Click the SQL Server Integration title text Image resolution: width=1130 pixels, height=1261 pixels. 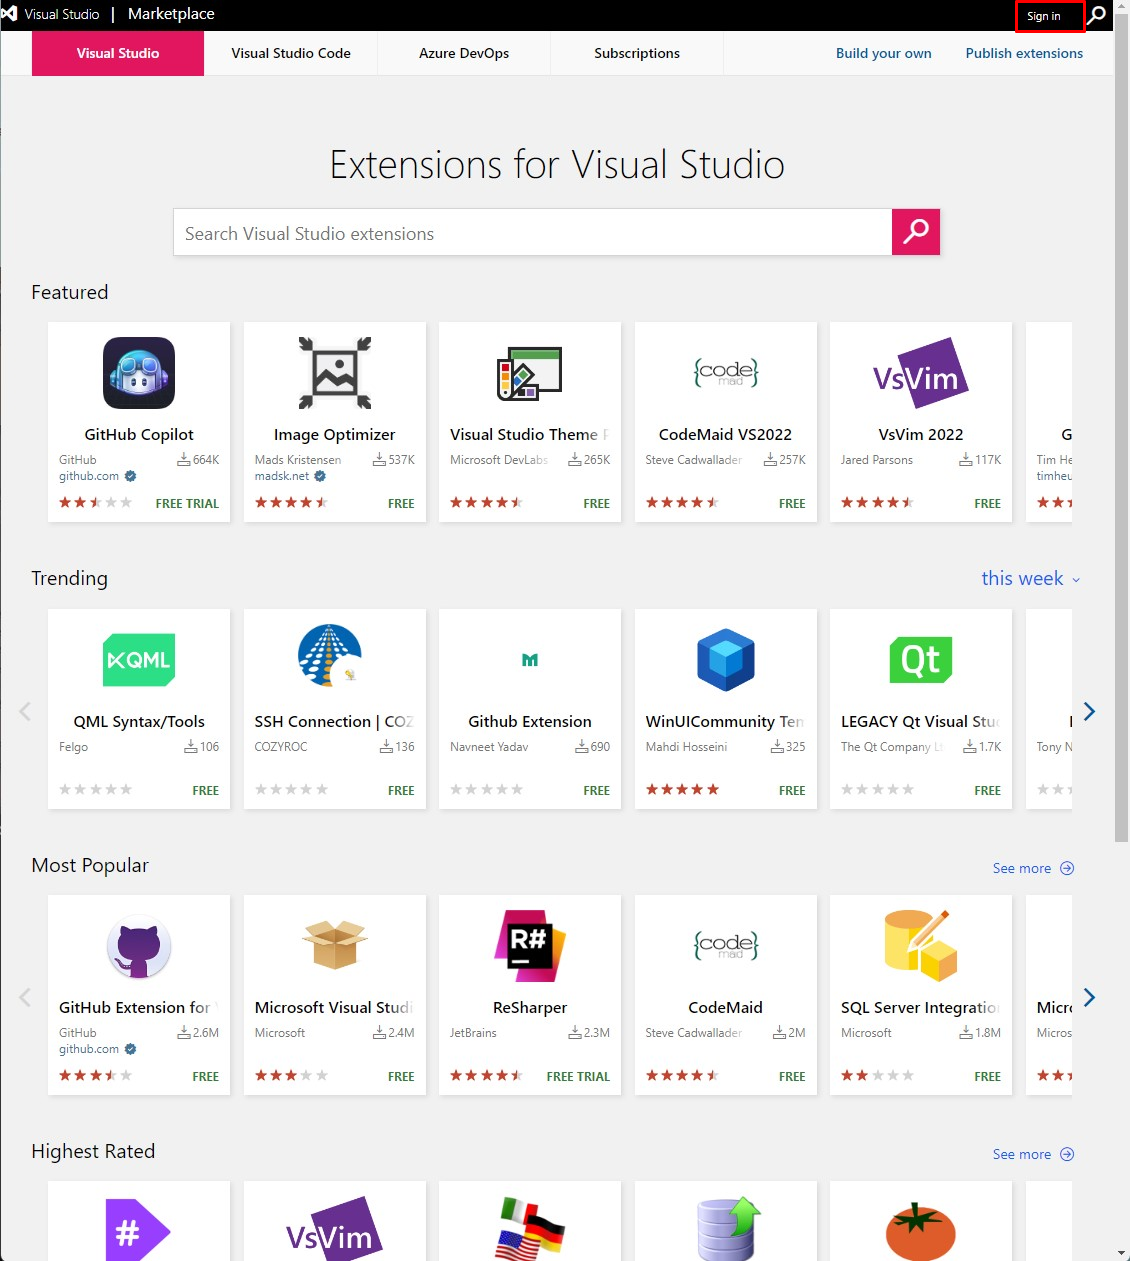click(920, 1007)
